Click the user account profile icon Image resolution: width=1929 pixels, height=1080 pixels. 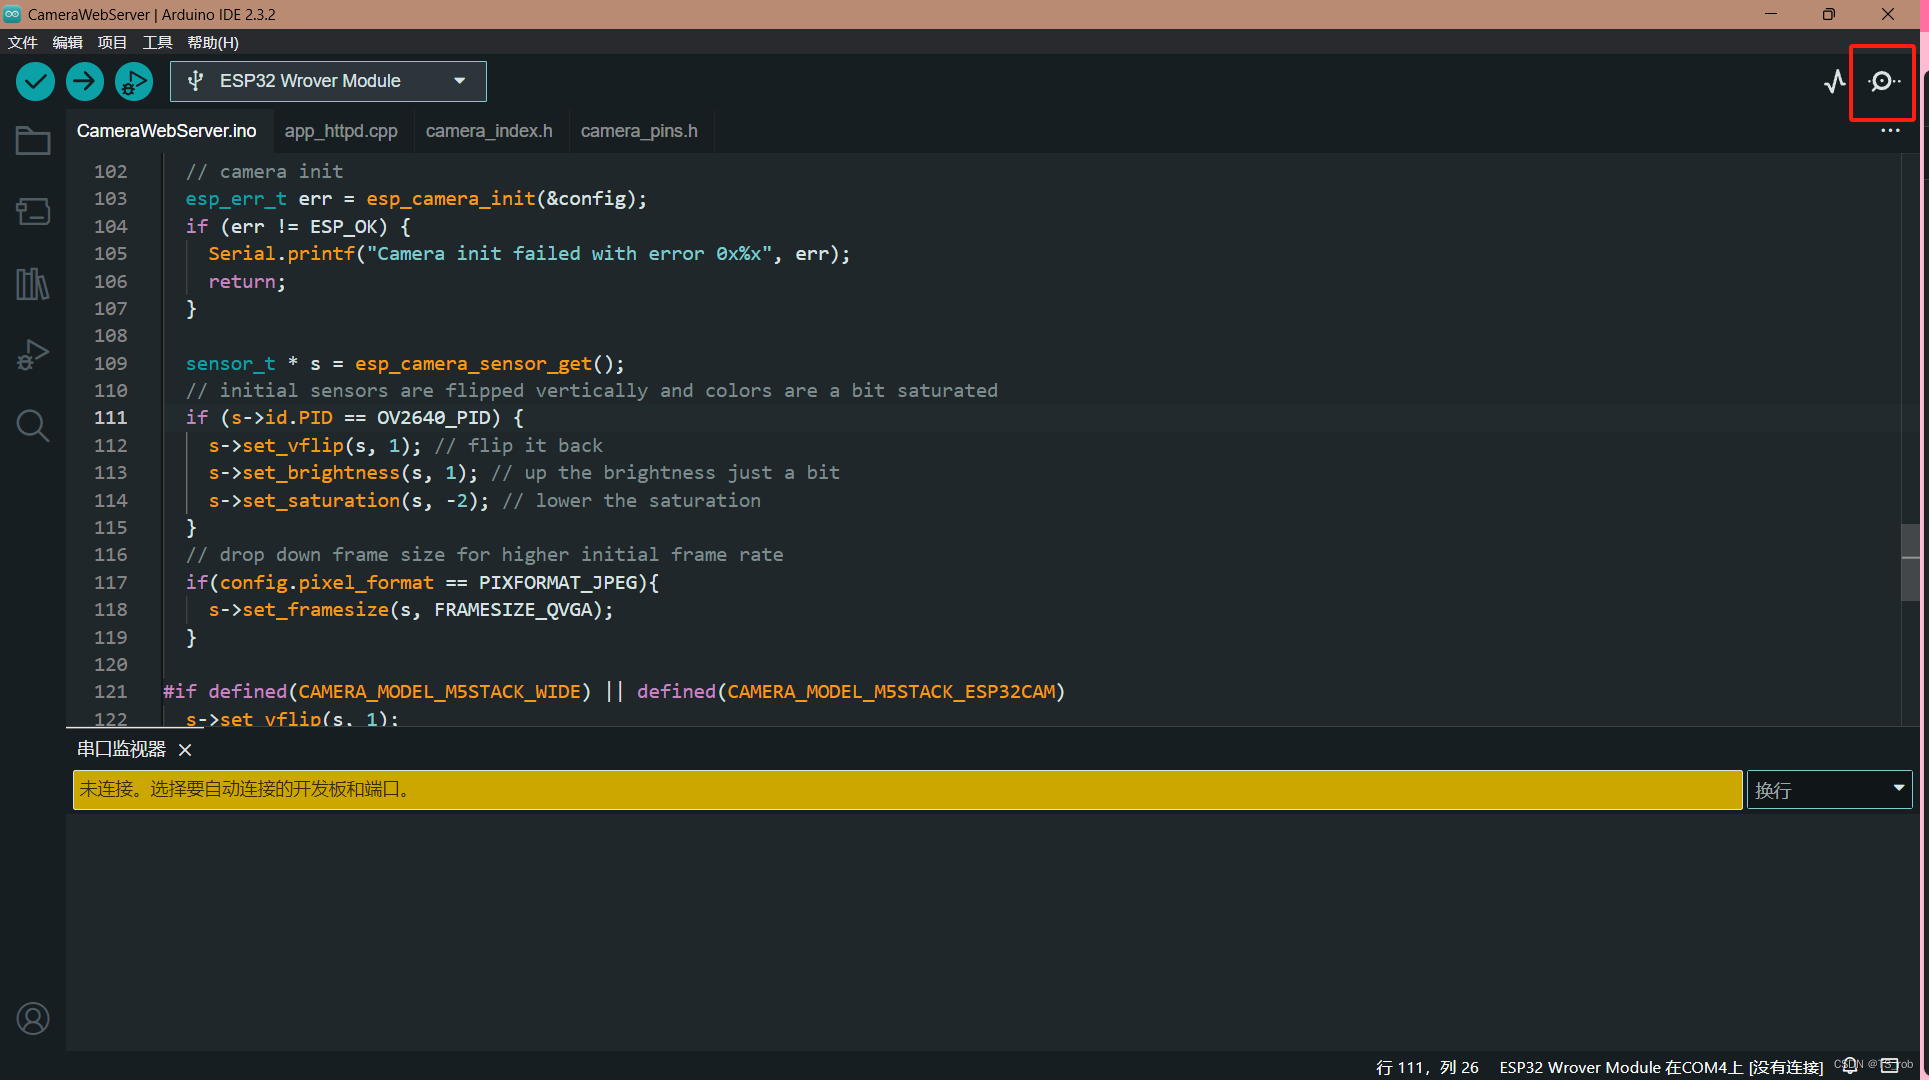tap(33, 1018)
